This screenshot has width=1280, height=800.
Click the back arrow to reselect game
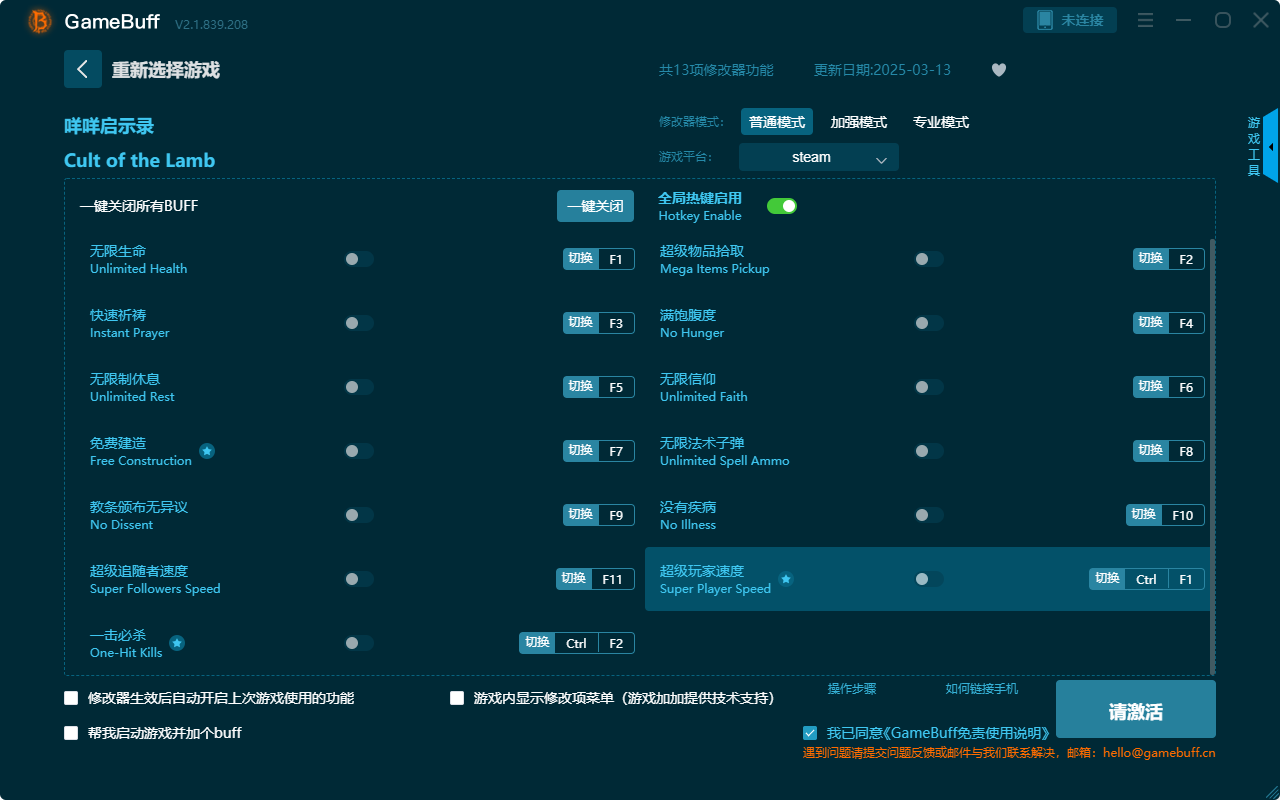coord(83,68)
